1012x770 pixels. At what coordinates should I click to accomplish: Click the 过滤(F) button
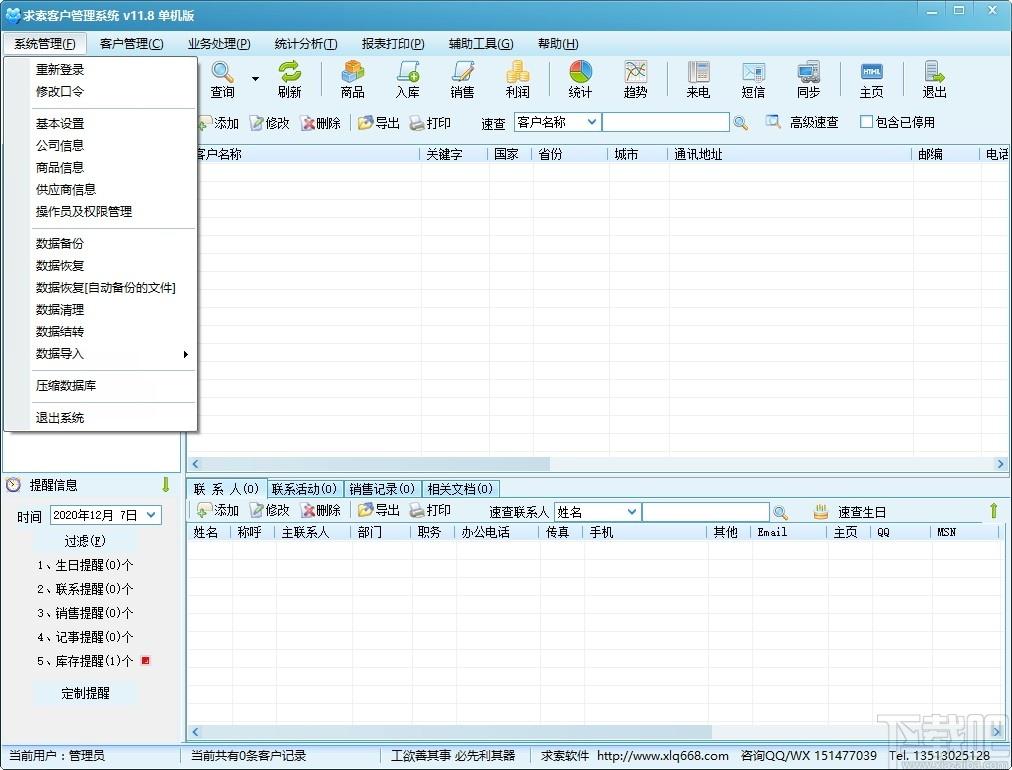[x=85, y=541]
